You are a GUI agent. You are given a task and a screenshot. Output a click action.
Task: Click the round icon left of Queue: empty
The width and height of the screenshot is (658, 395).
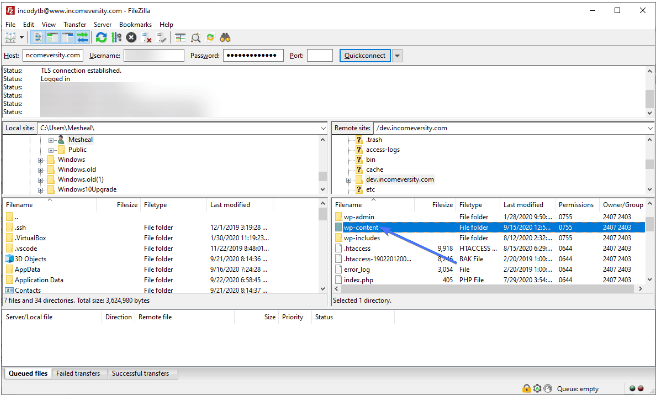point(548,388)
